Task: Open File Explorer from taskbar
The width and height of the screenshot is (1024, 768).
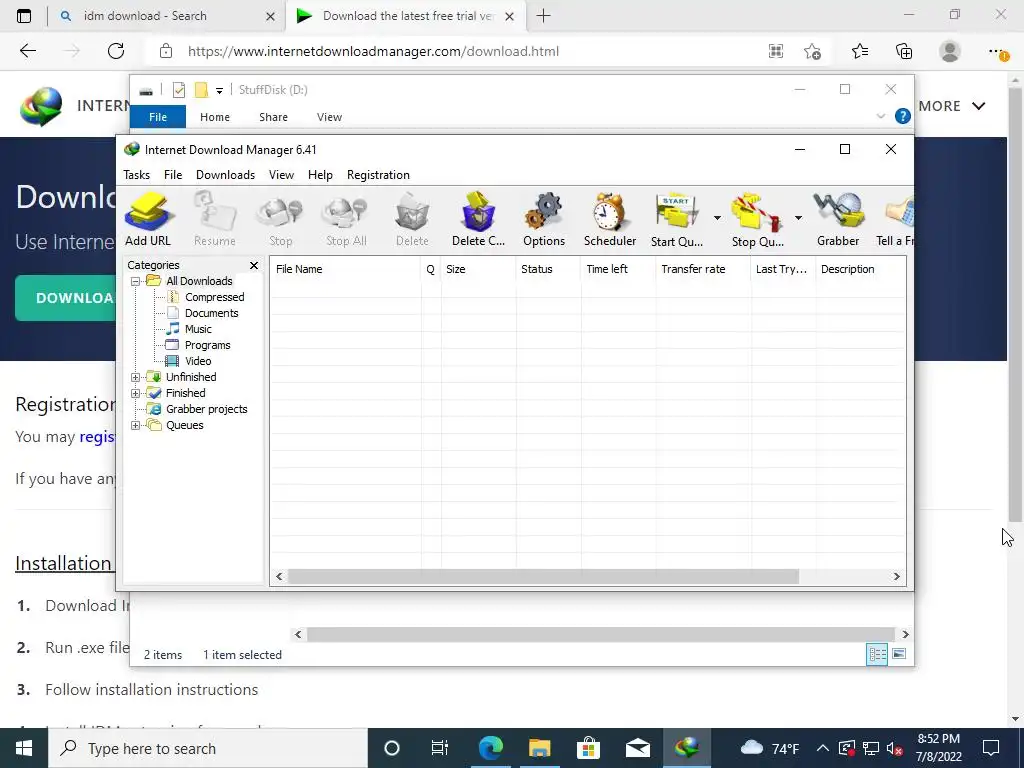Action: click(x=539, y=748)
